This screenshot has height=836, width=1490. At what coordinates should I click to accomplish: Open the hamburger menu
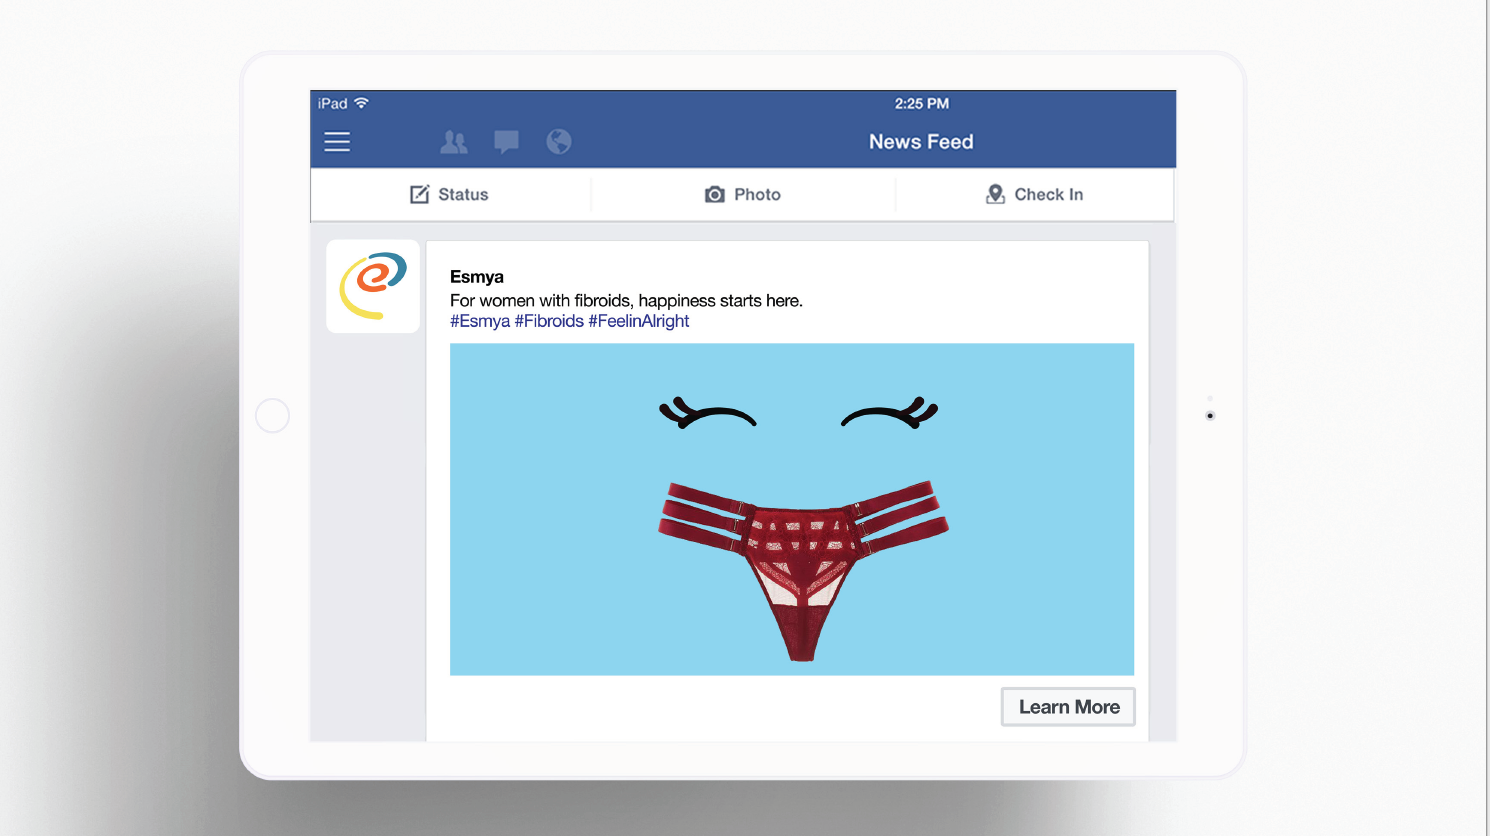[337, 142]
